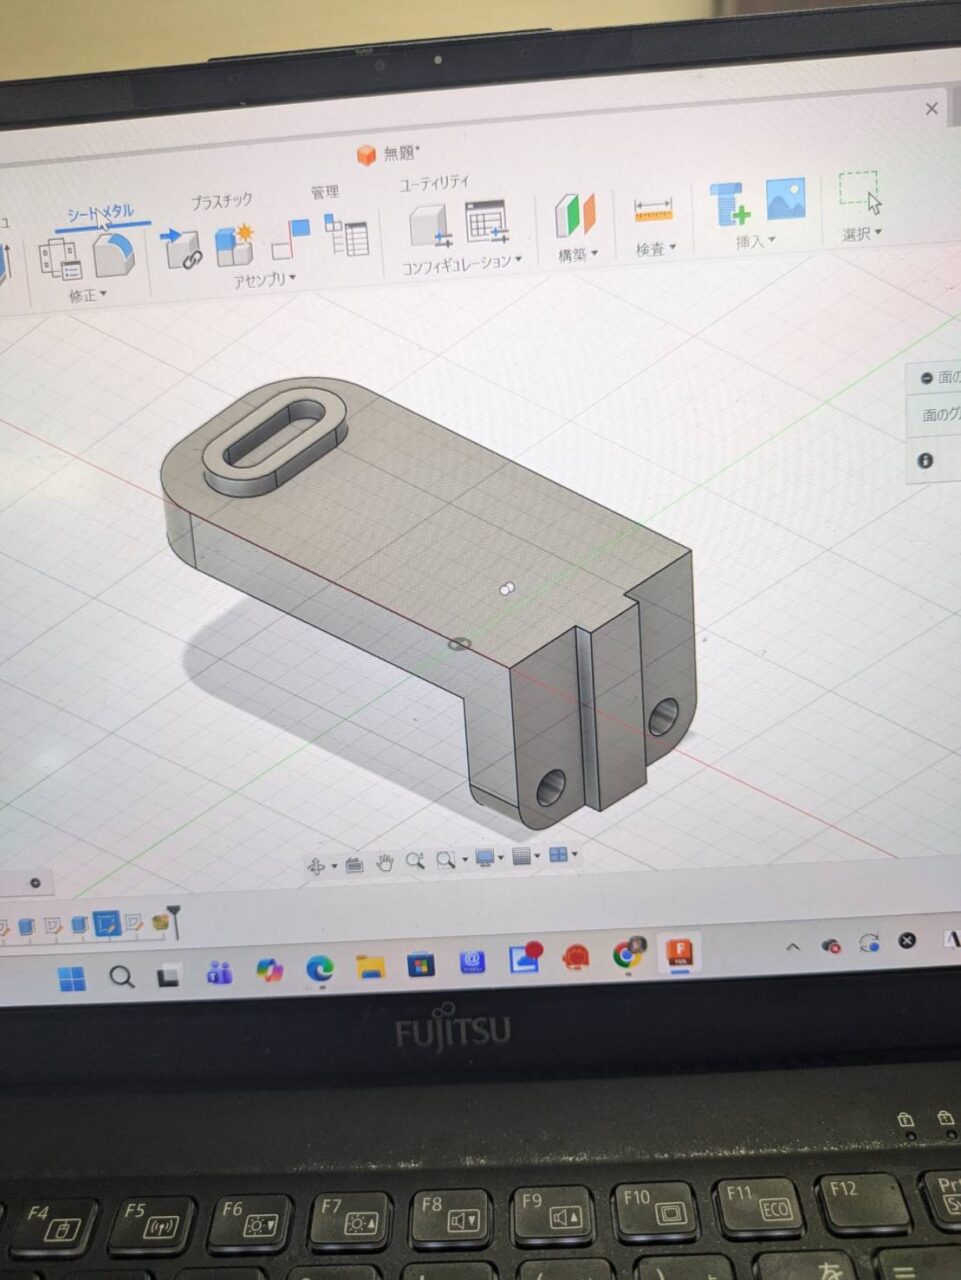Viewport: 961px width, 1280px height.
Task: Open the Change Parameters table icon
Action: pos(348,237)
